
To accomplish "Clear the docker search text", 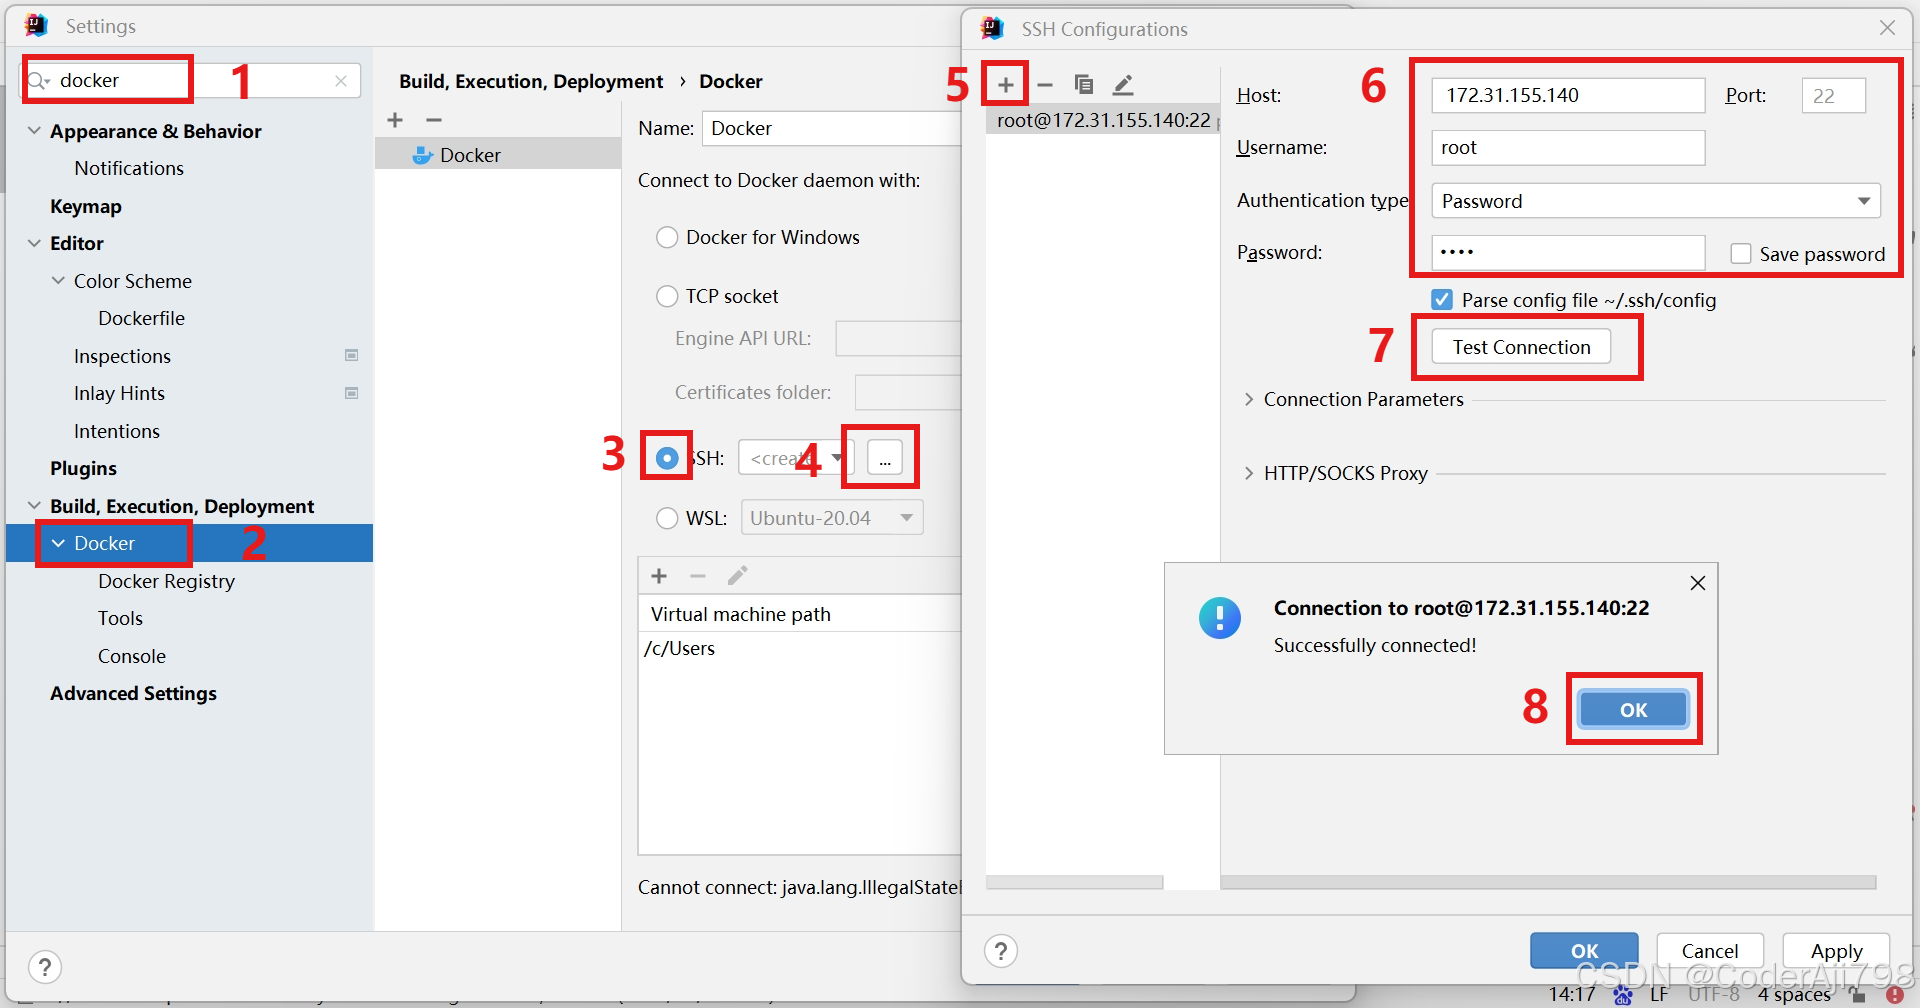I will 341,81.
